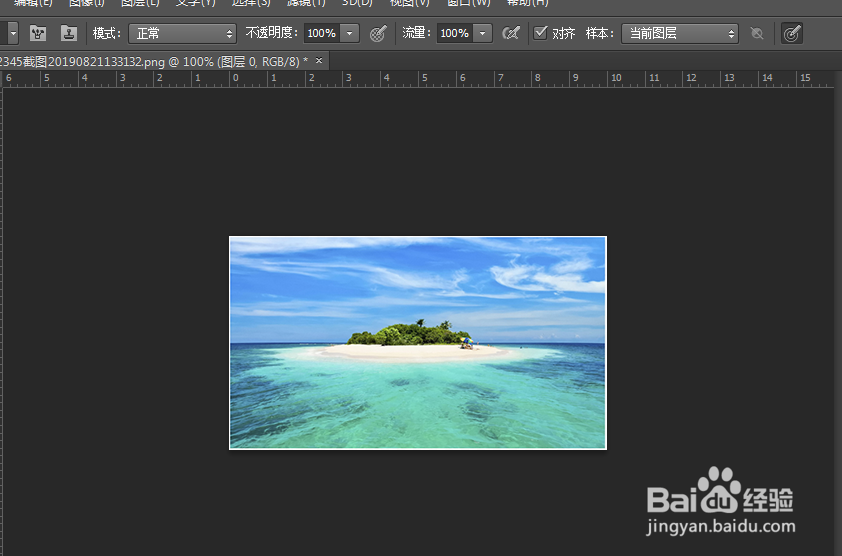Open the 样本 当前图层 dropdown
842x556 pixels.
680,33
